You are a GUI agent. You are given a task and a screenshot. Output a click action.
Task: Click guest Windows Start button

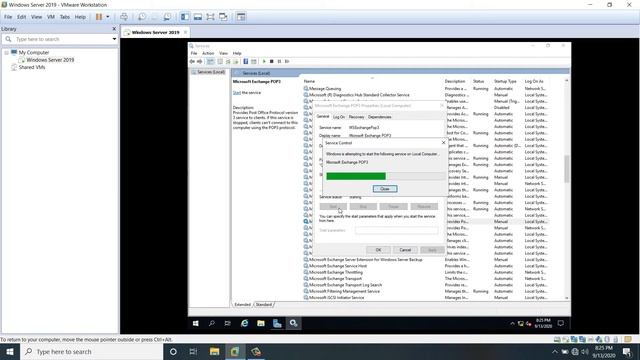pyautogui.click(x=196, y=323)
